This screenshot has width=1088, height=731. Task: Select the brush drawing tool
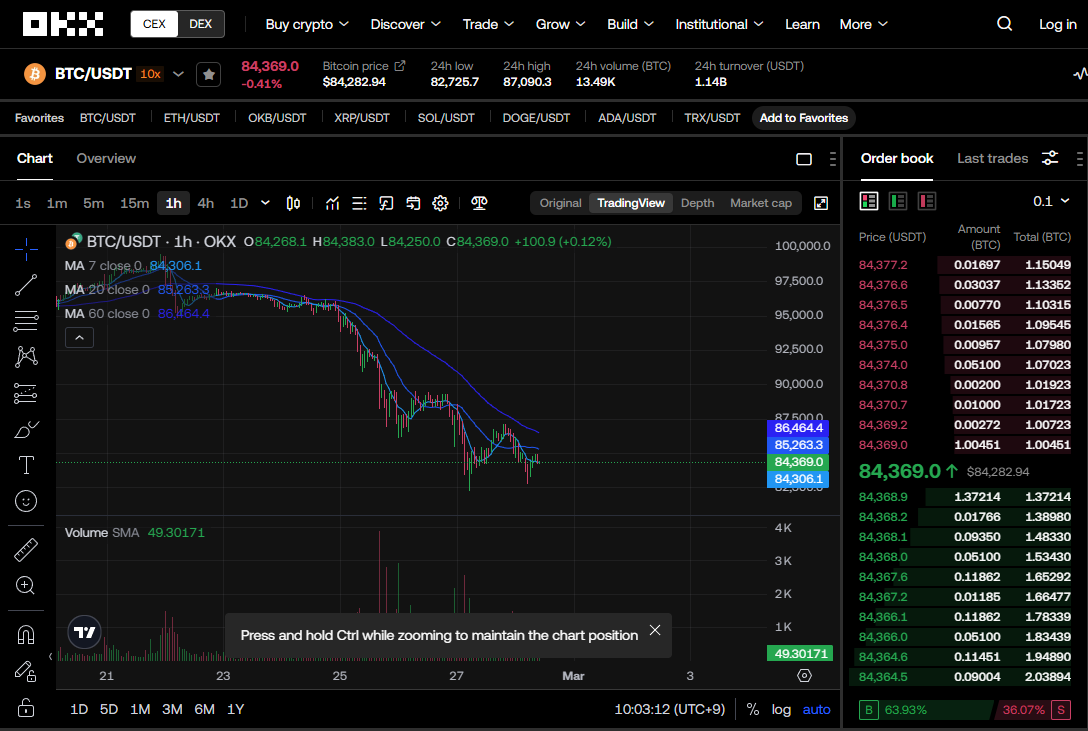26,429
